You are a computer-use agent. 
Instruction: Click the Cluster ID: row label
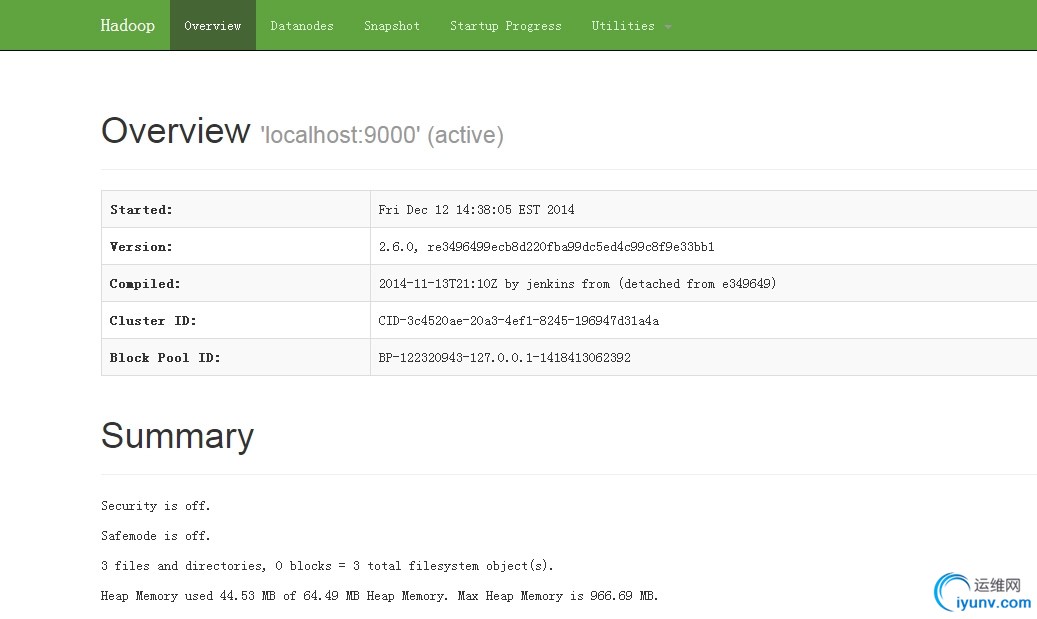[153, 321]
